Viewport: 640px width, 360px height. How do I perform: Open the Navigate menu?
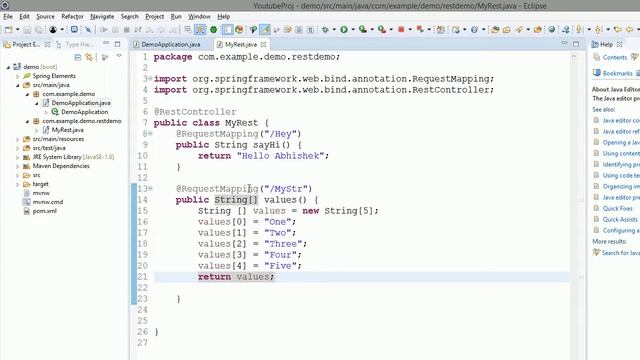click(x=102, y=17)
